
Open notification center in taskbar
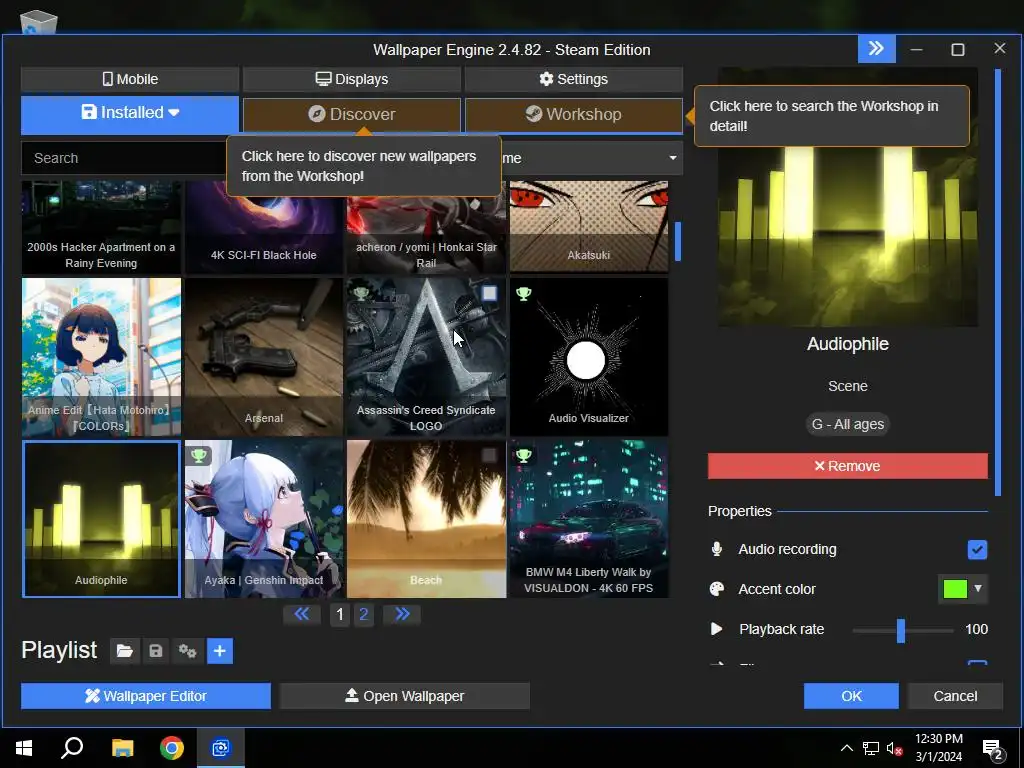coord(993,748)
